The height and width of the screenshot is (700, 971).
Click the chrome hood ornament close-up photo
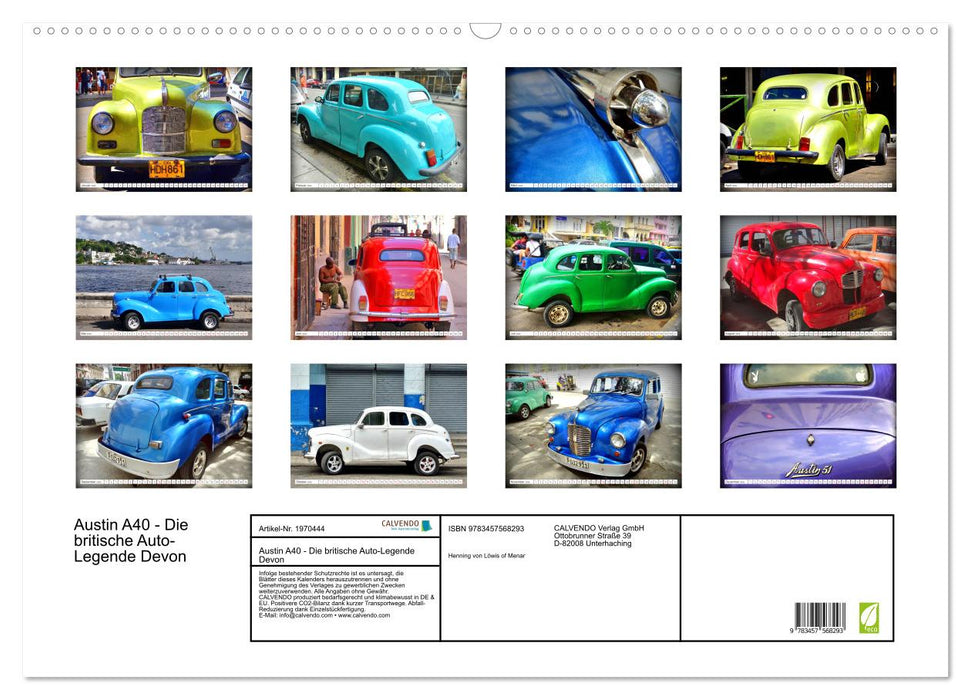click(594, 127)
